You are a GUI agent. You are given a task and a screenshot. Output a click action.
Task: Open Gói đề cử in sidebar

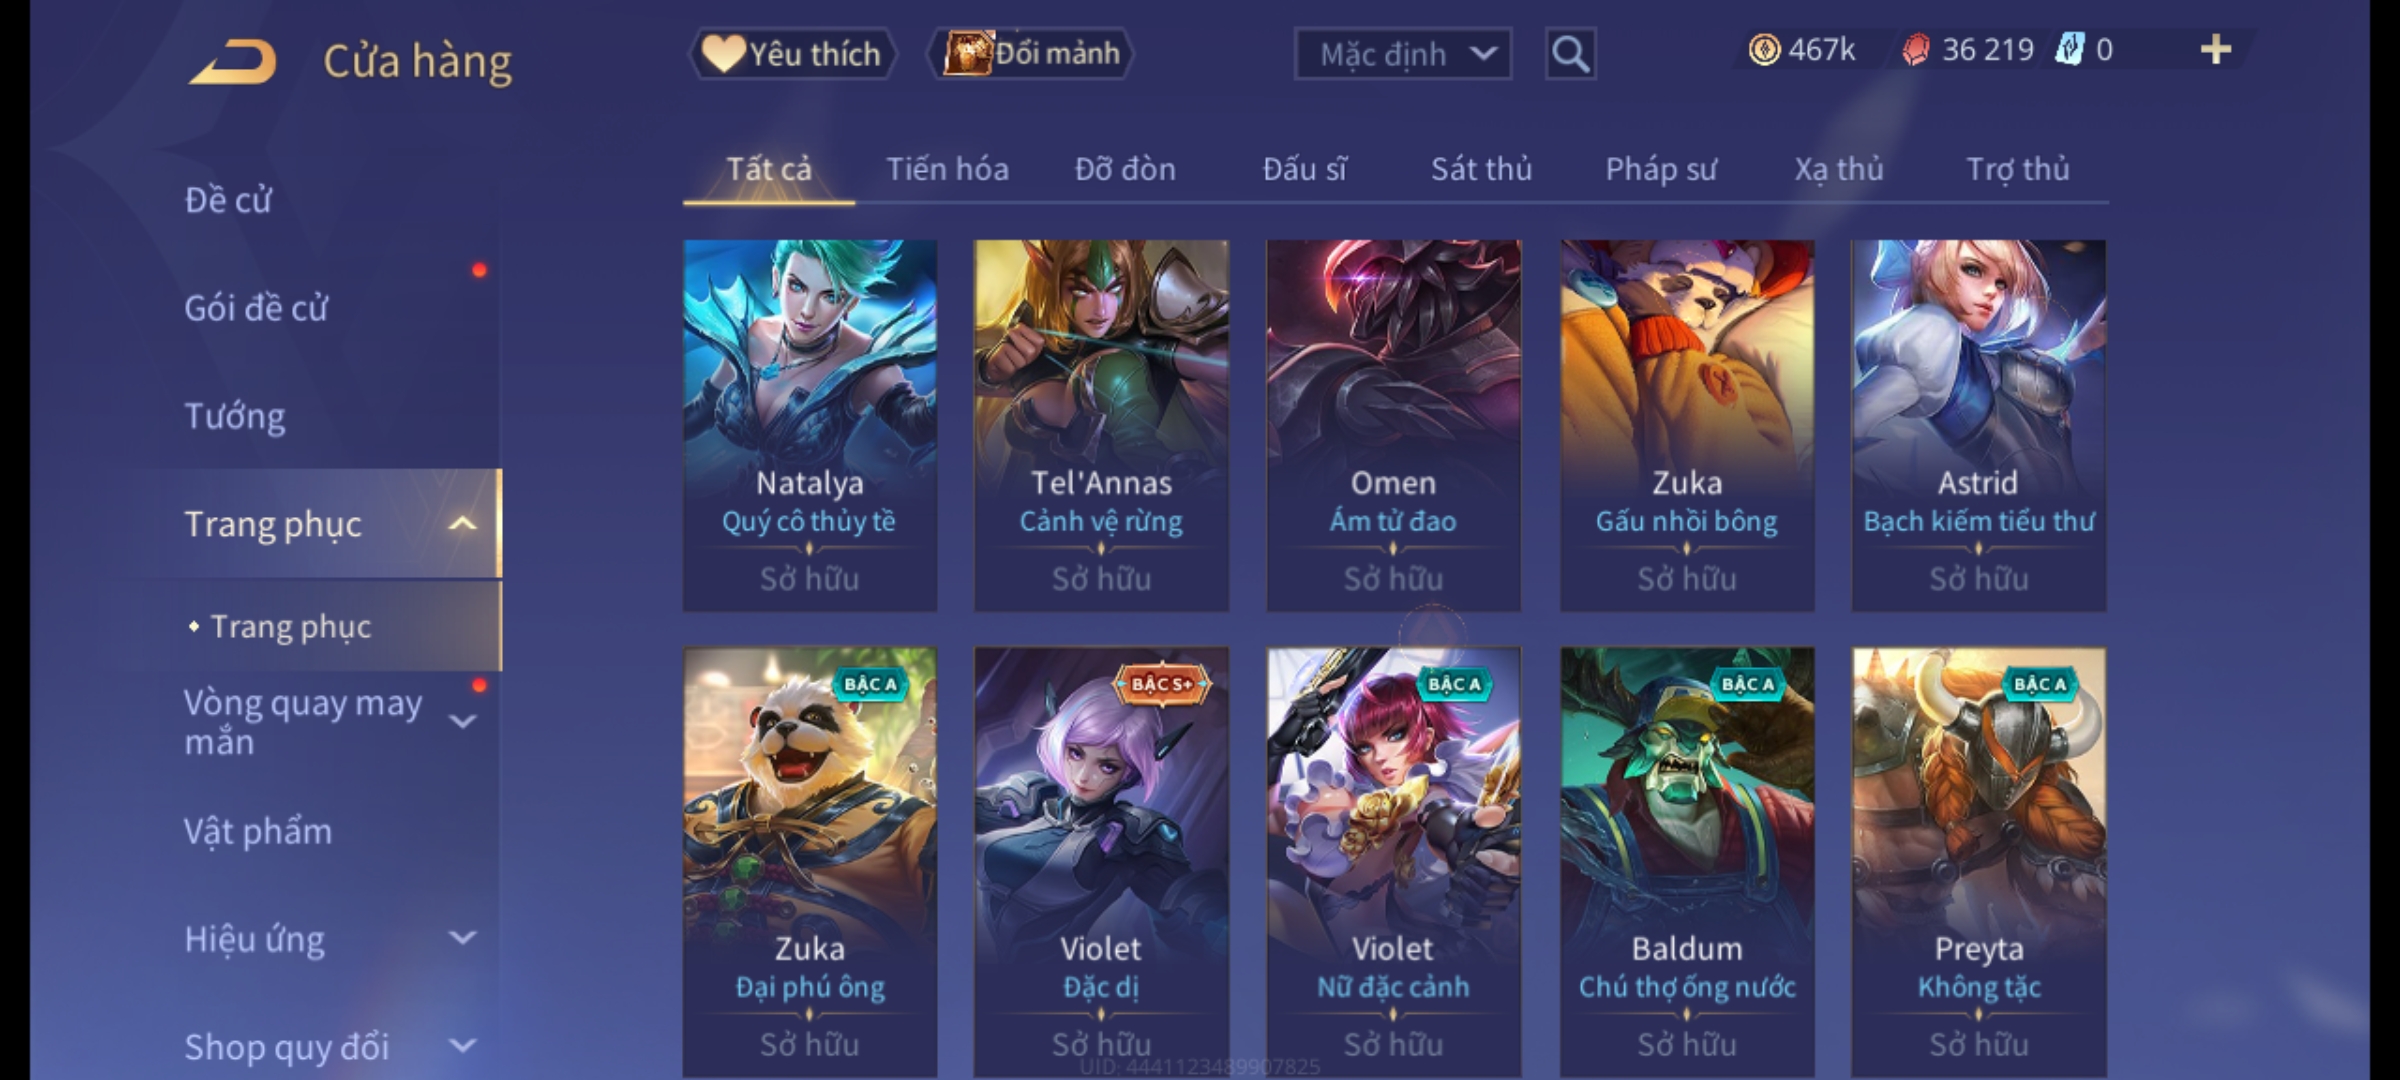coord(256,308)
